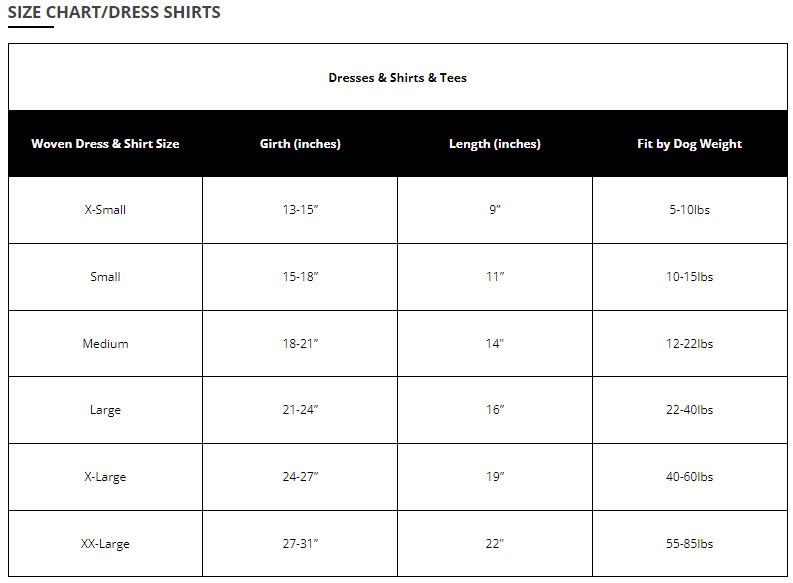Click the 5-10lbs weight cell

[x=689, y=210]
